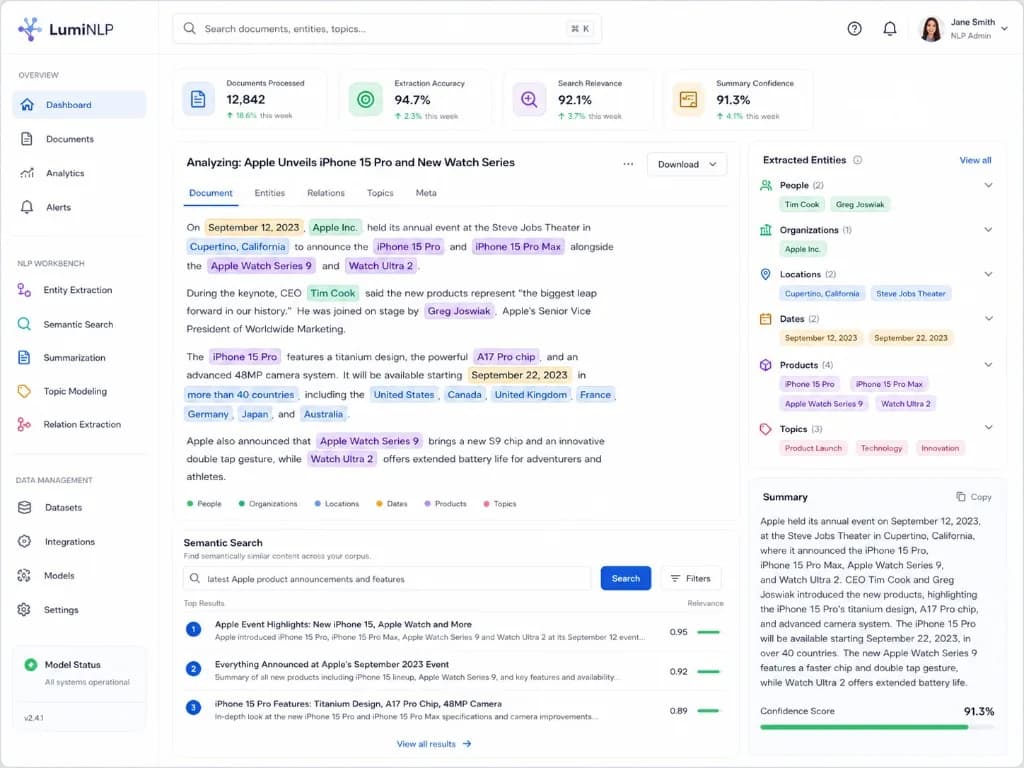Open the Documents sidebar icon

tap(27, 138)
